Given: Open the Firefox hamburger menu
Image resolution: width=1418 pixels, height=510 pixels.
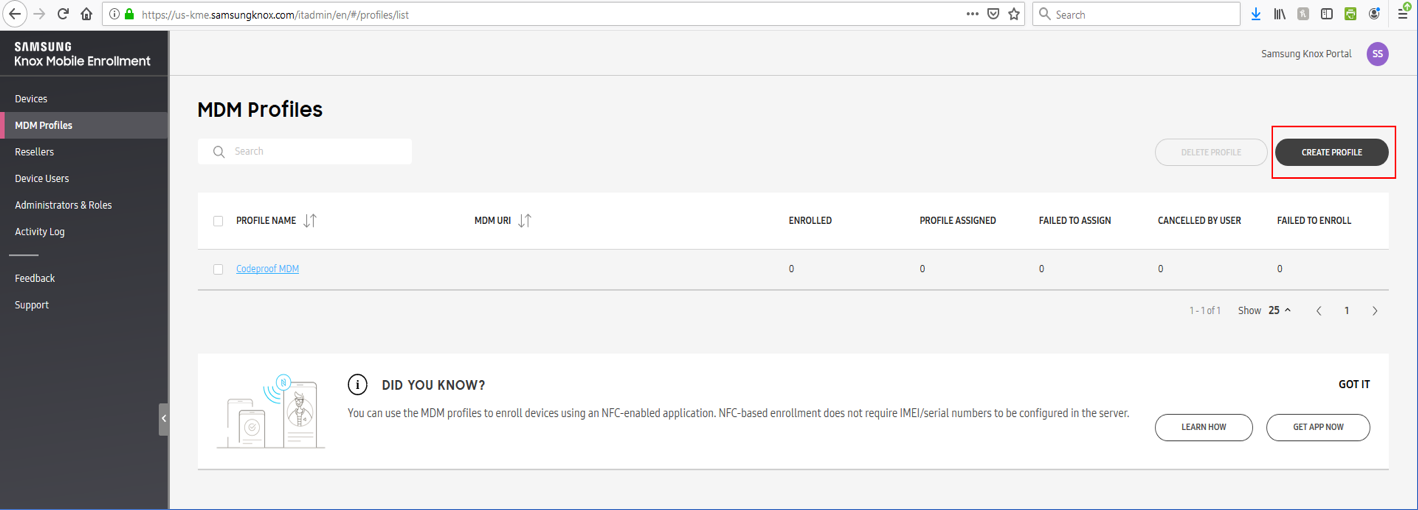Looking at the screenshot, I should coord(1402,13).
